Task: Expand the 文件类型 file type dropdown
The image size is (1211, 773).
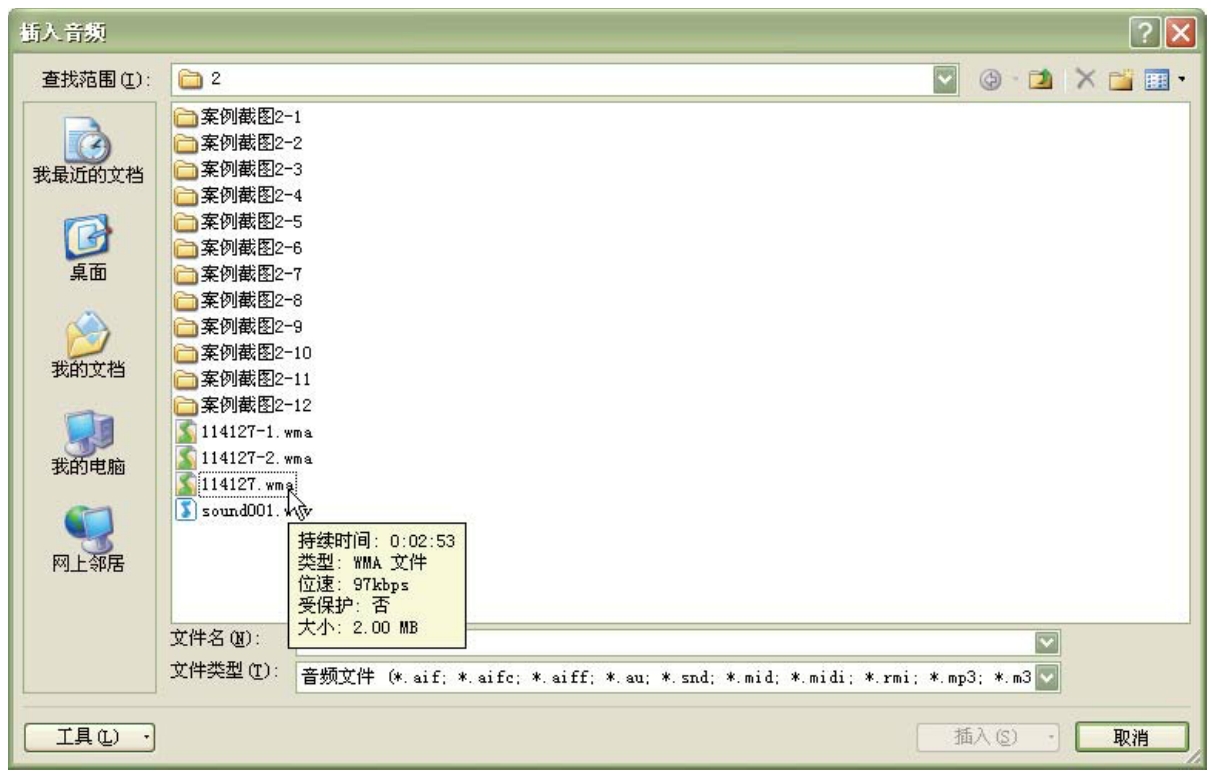Action: point(1048,678)
